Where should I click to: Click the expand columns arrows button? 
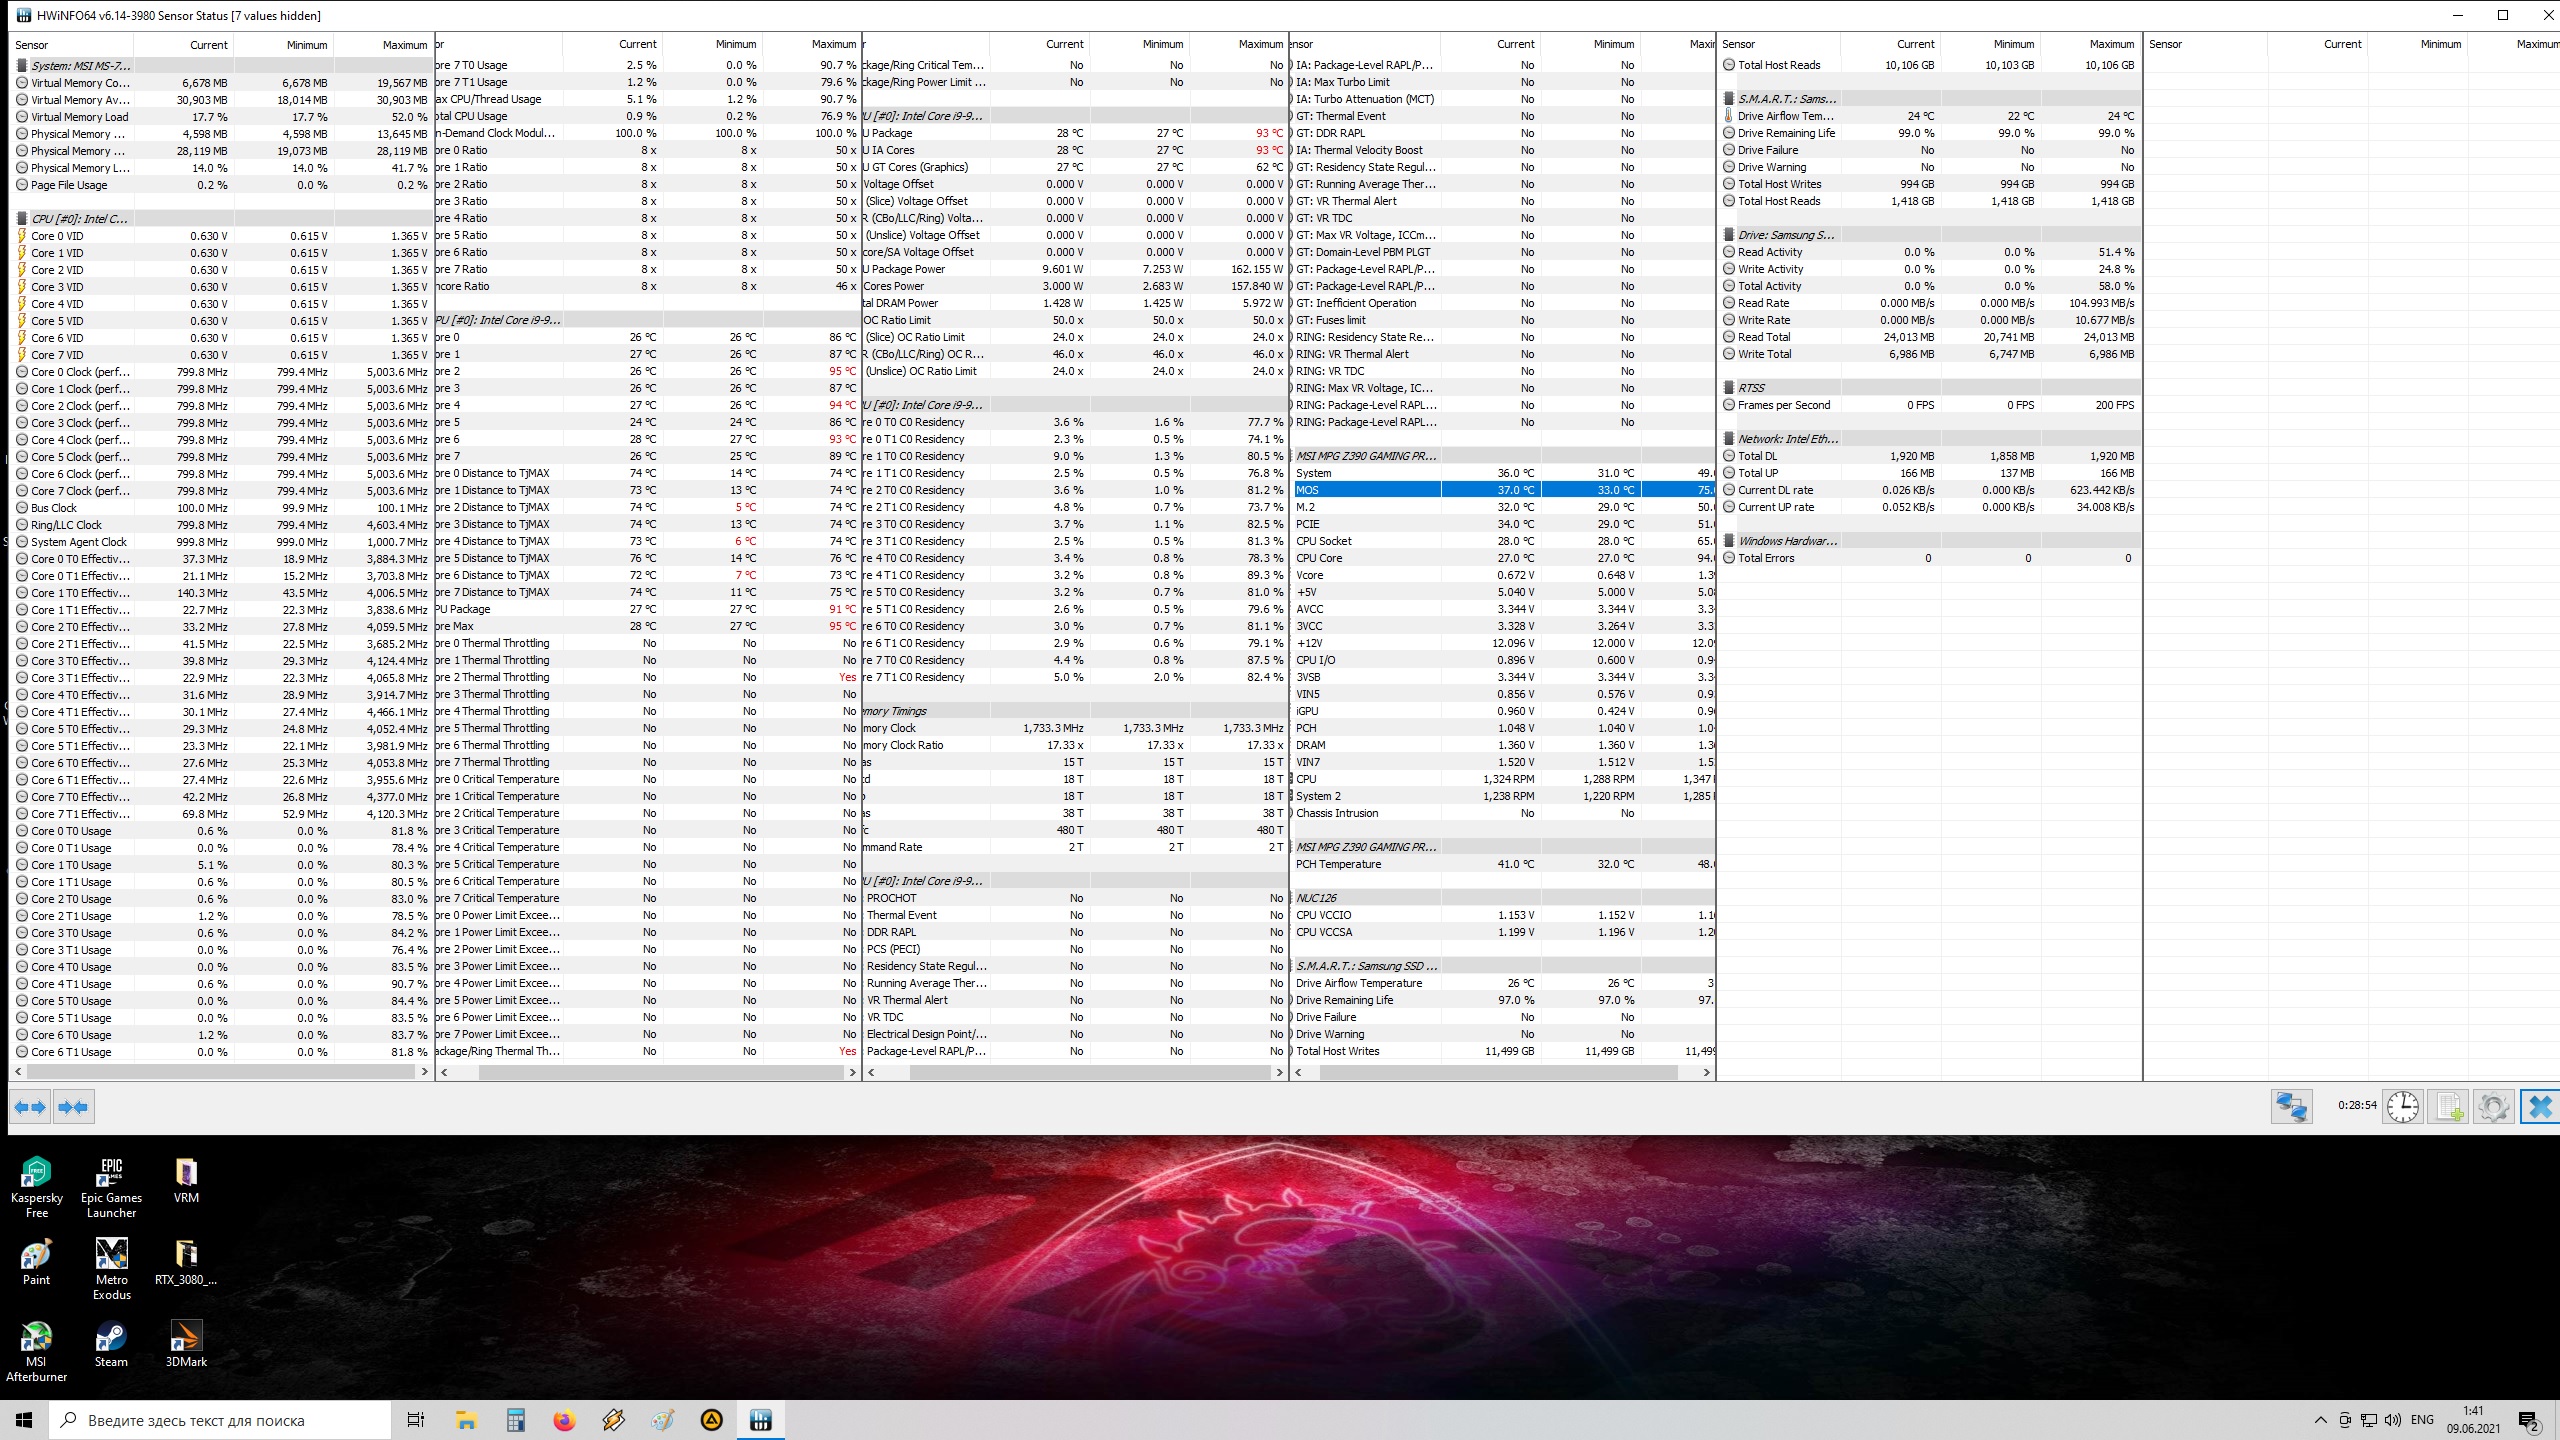30,1107
